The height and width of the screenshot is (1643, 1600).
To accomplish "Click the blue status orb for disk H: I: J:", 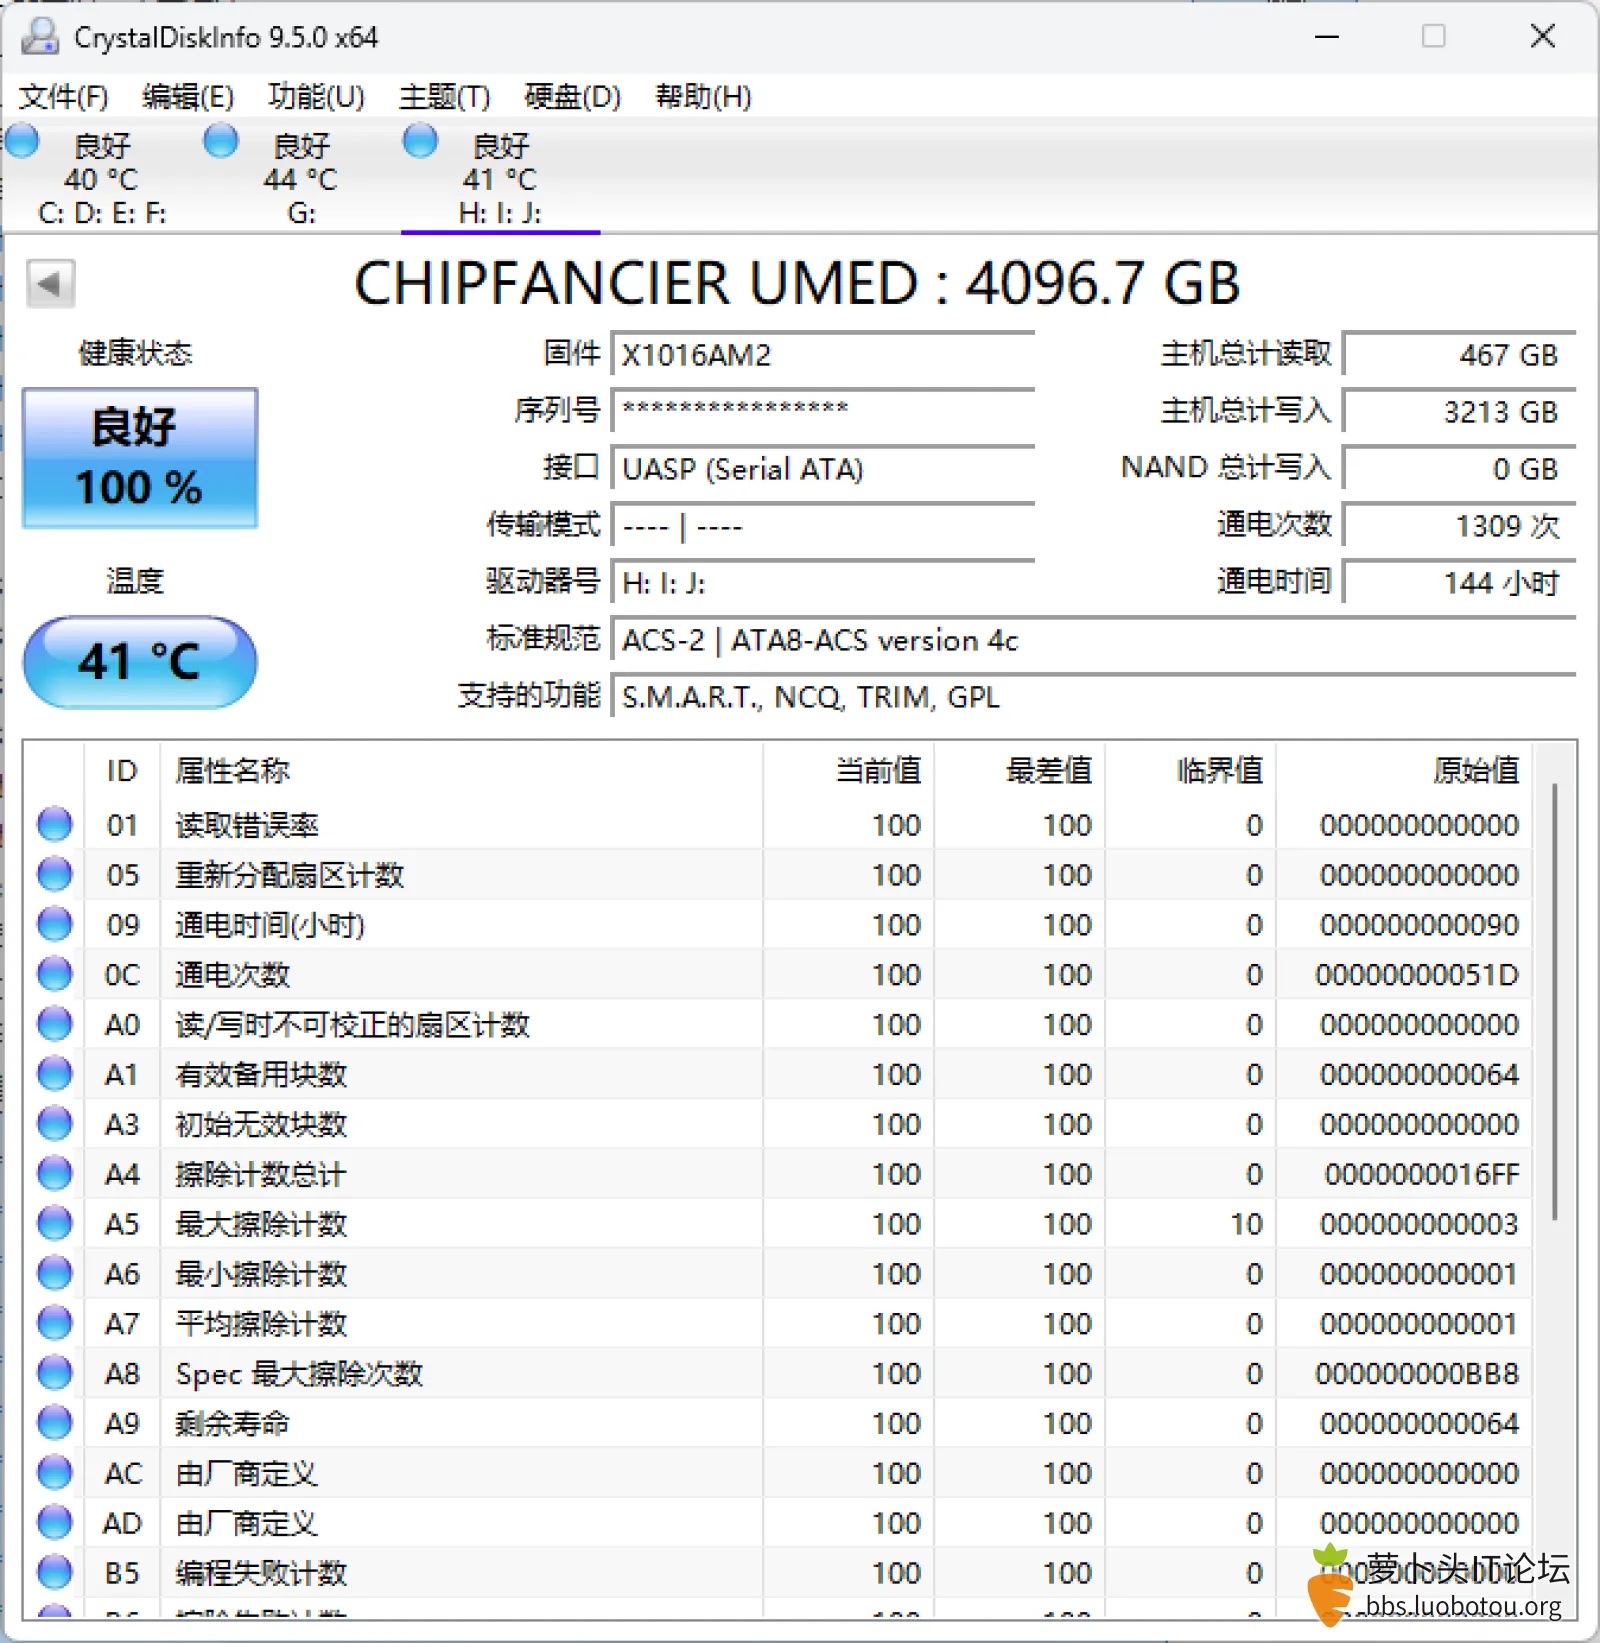I will pos(420,141).
